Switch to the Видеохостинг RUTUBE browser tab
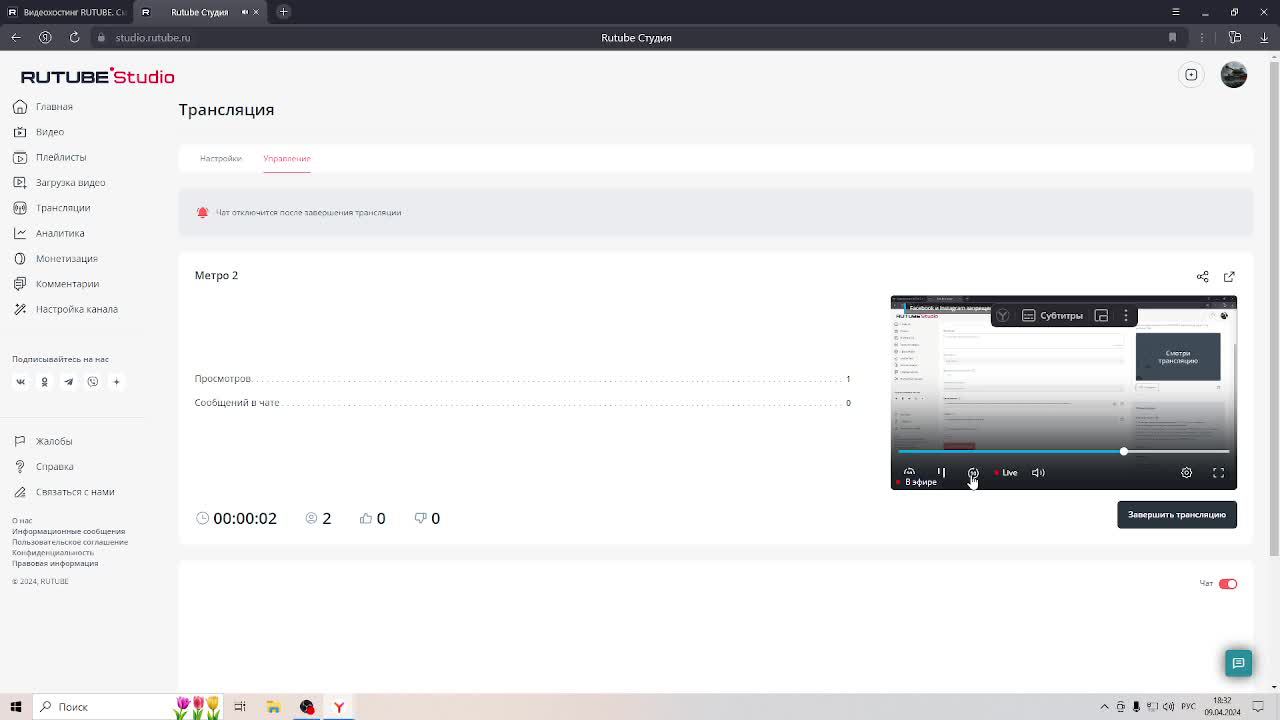This screenshot has height=720, width=1280. (66, 12)
